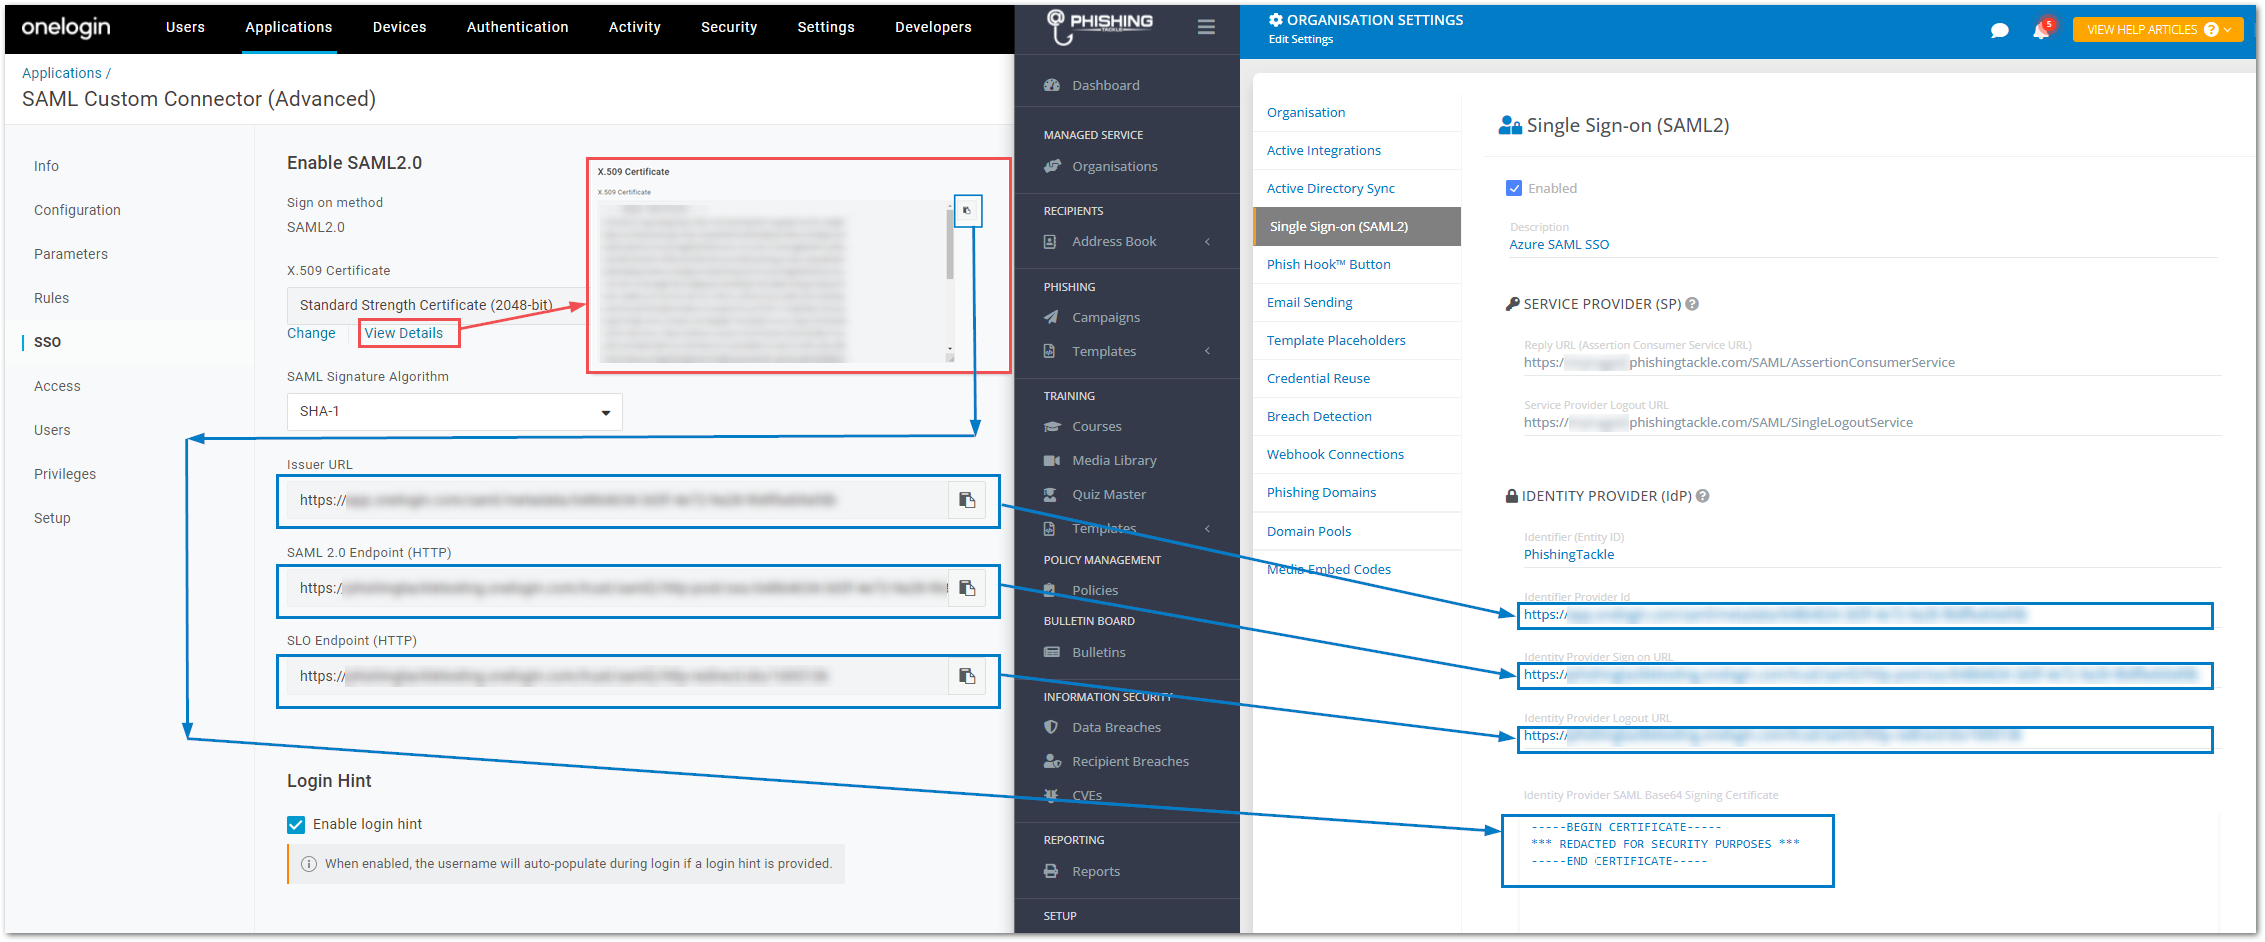Click the Bulletins icon in sidebar
Viewport: 2265px width, 942px height.
1051,652
